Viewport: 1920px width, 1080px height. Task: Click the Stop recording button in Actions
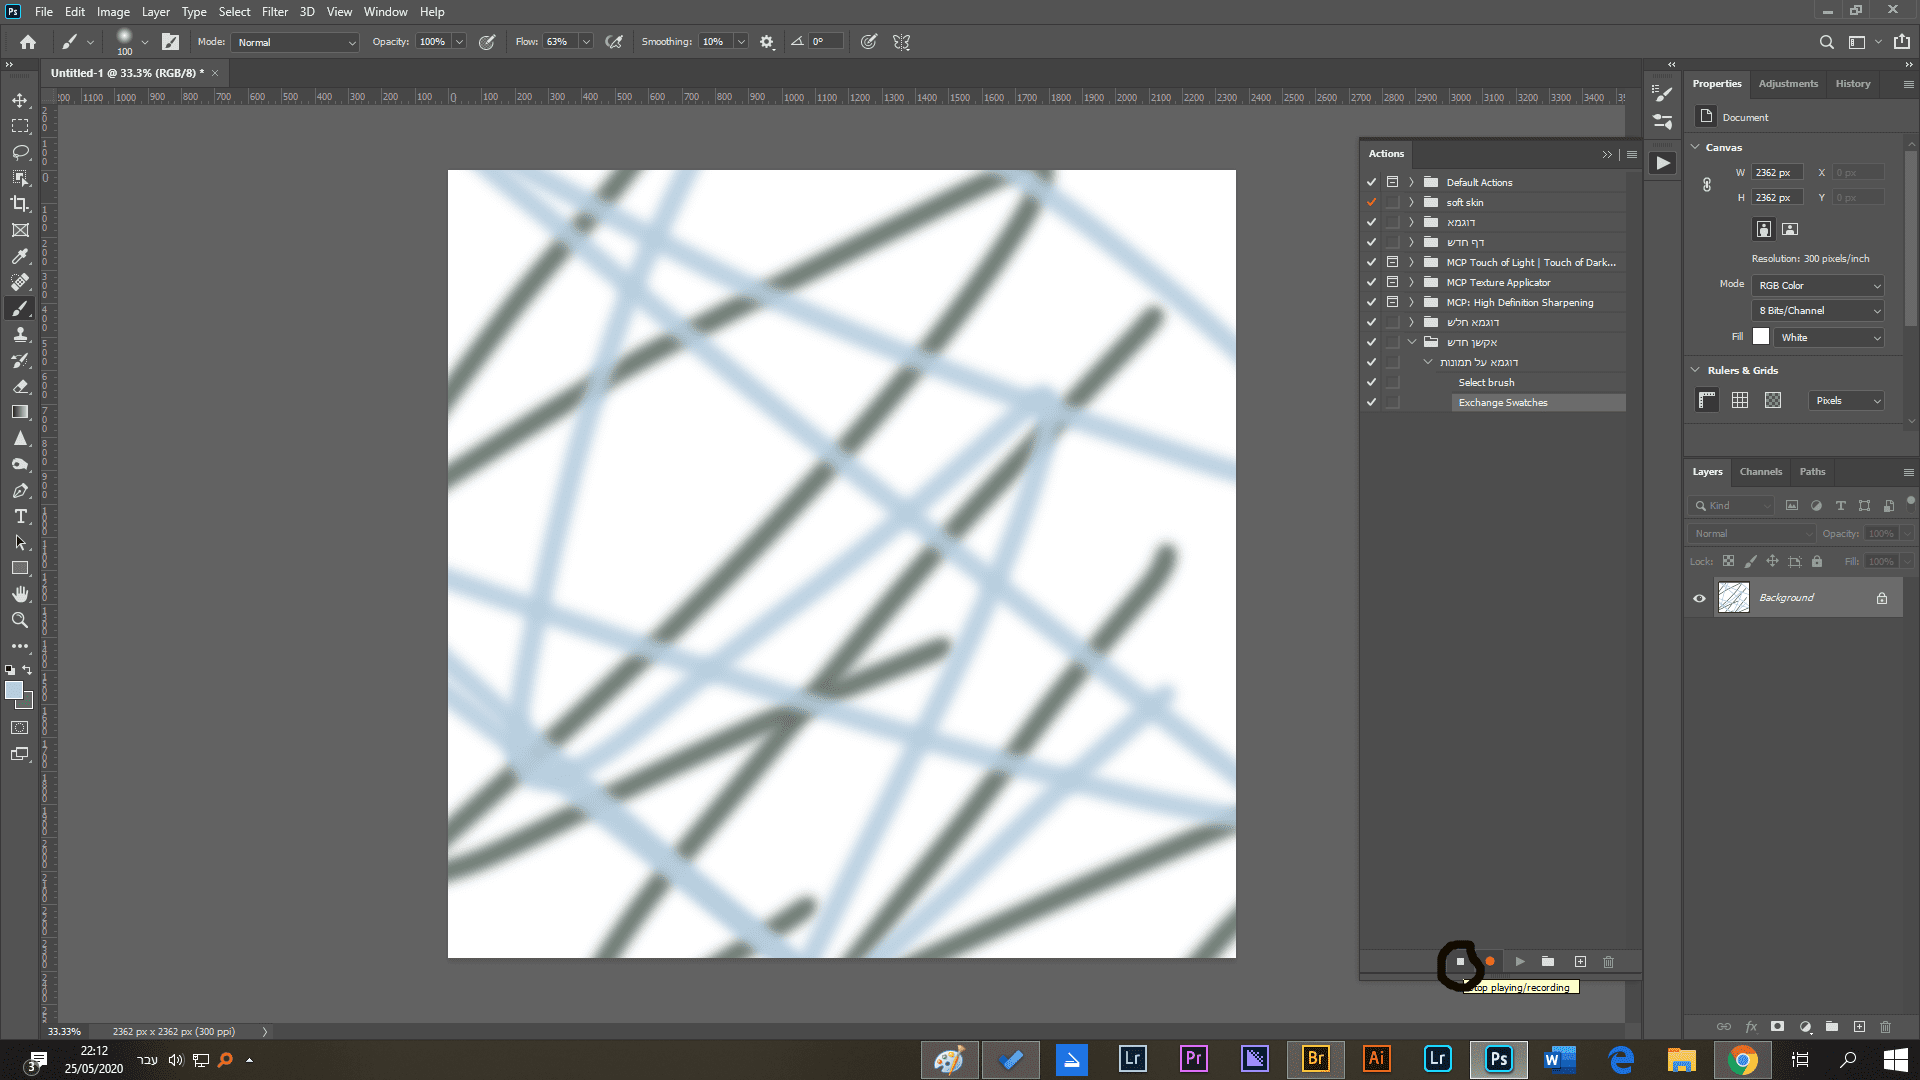tap(1460, 961)
